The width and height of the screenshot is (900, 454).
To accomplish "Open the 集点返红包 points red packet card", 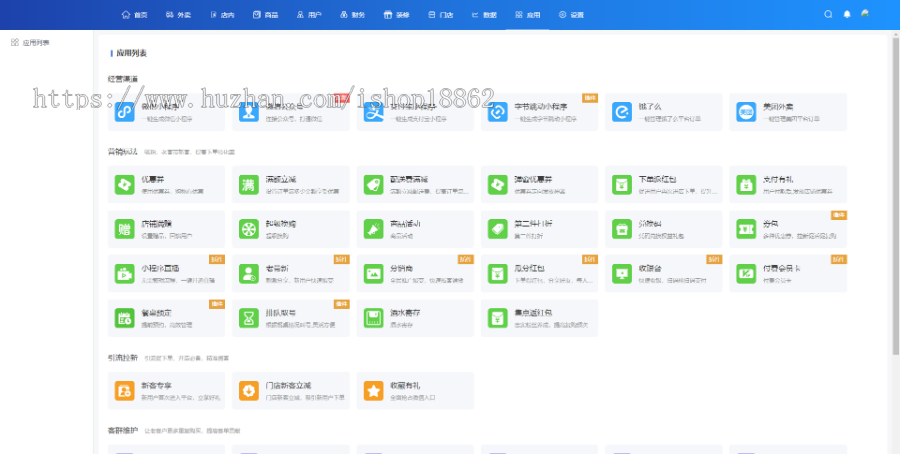I will tap(540, 318).
